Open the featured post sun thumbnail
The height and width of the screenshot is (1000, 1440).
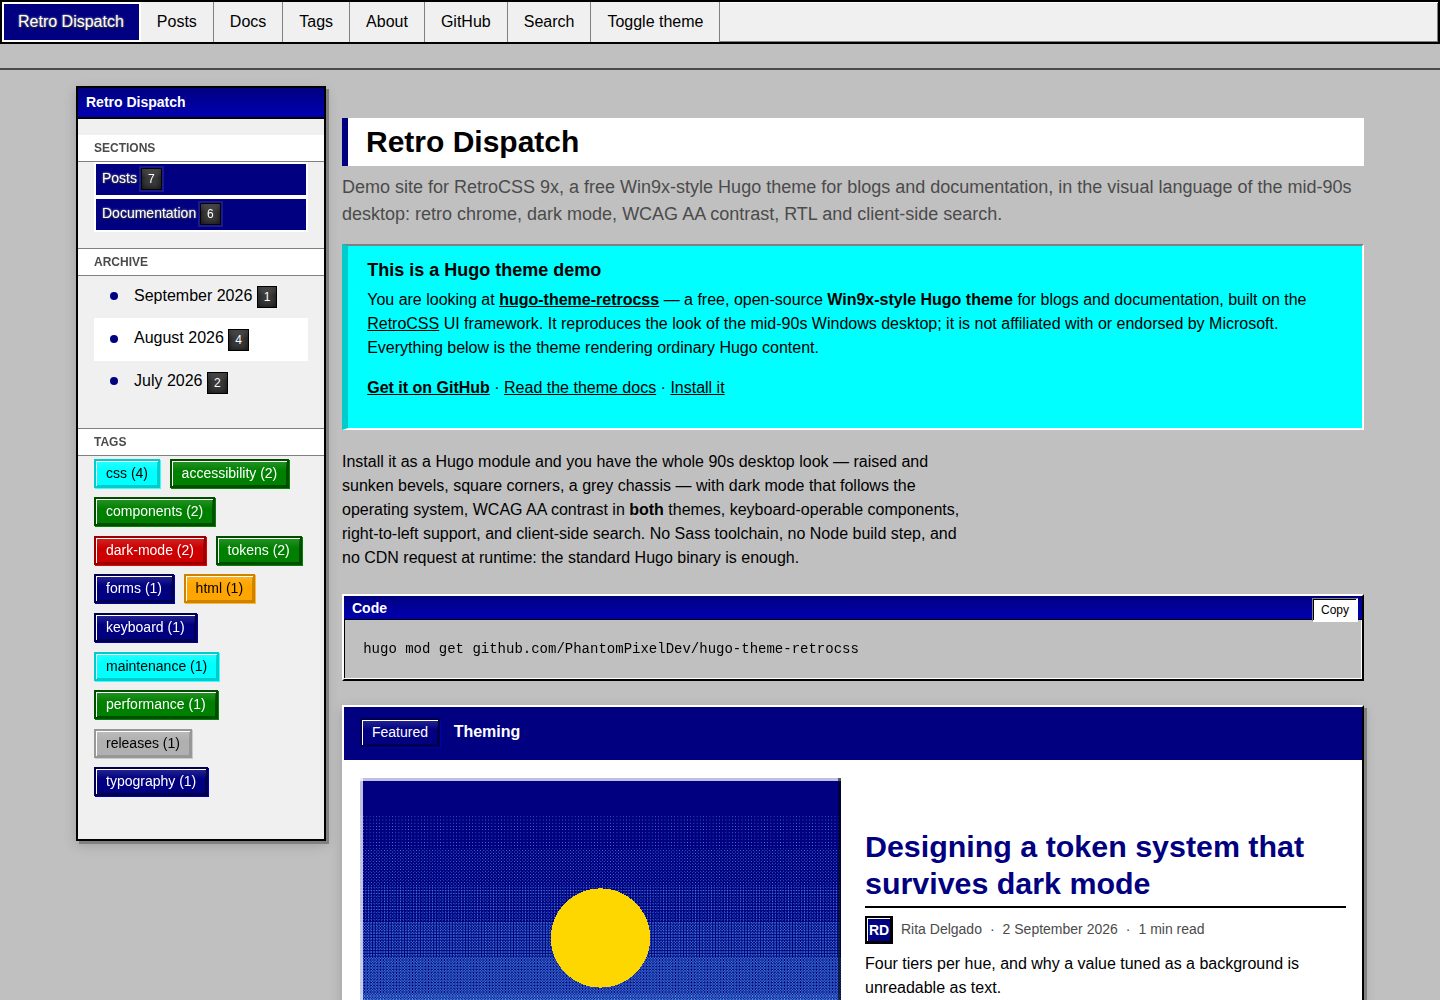pyautogui.click(x=601, y=890)
